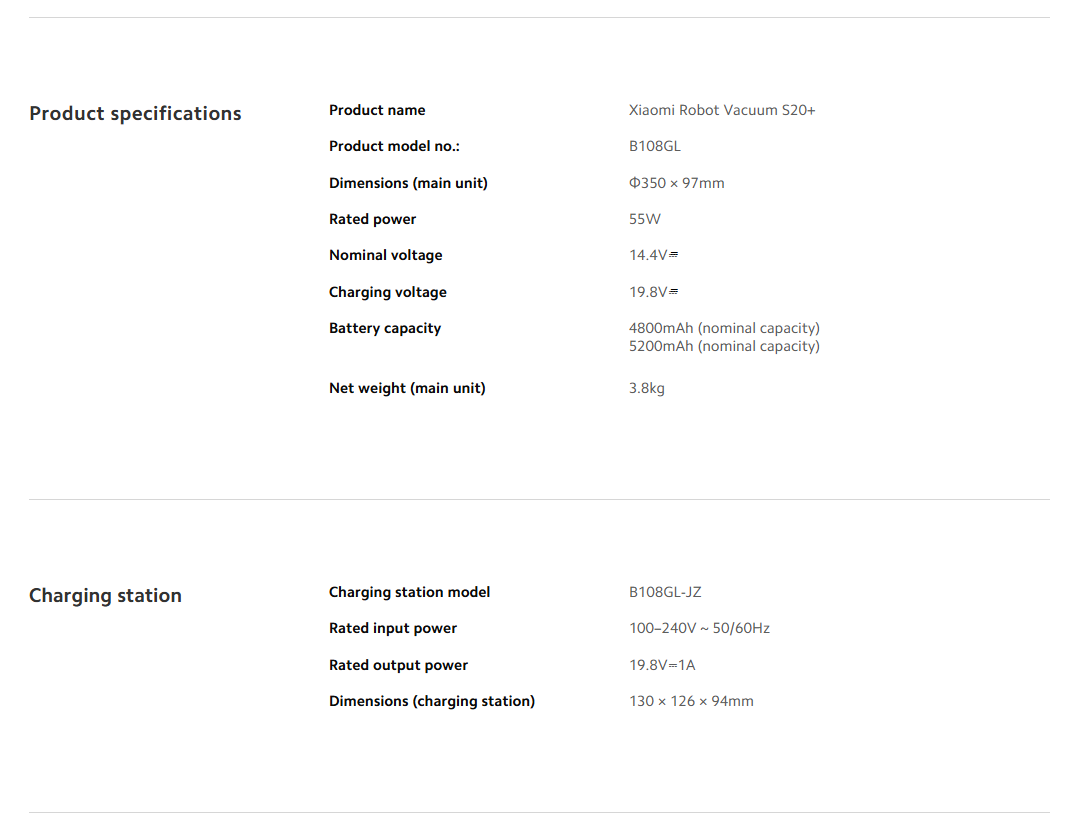Click the Charging voltage label
The height and width of the screenshot is (831, 1084).
pos(387,292)
